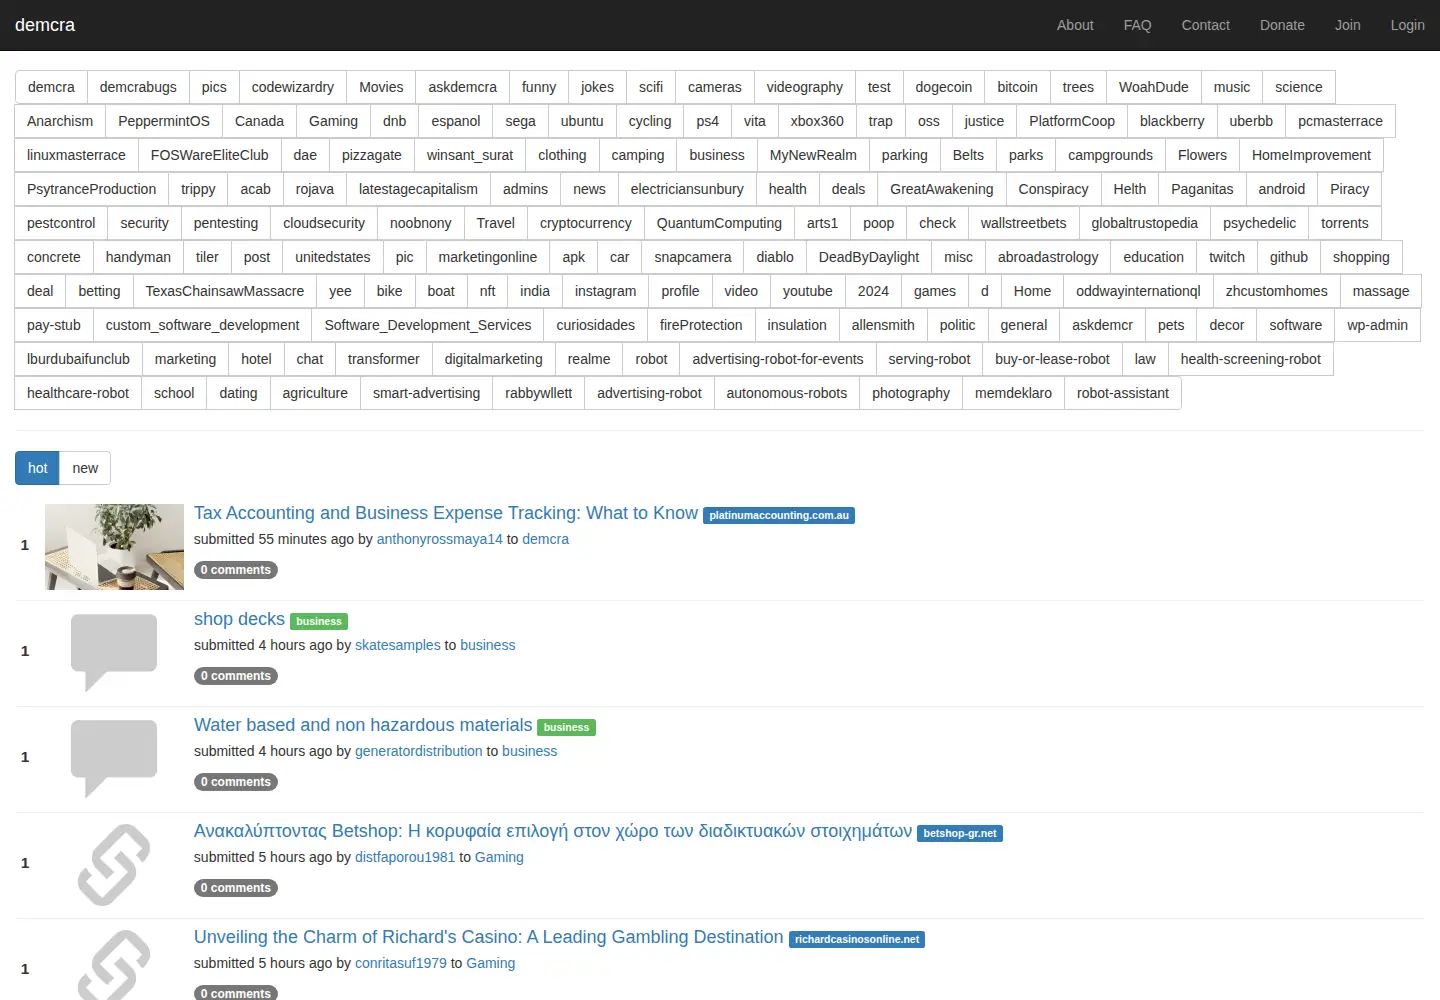1440x1000 pixels.
Task: Select the 'pcmasterrace' community tag
Action: 1340,121
